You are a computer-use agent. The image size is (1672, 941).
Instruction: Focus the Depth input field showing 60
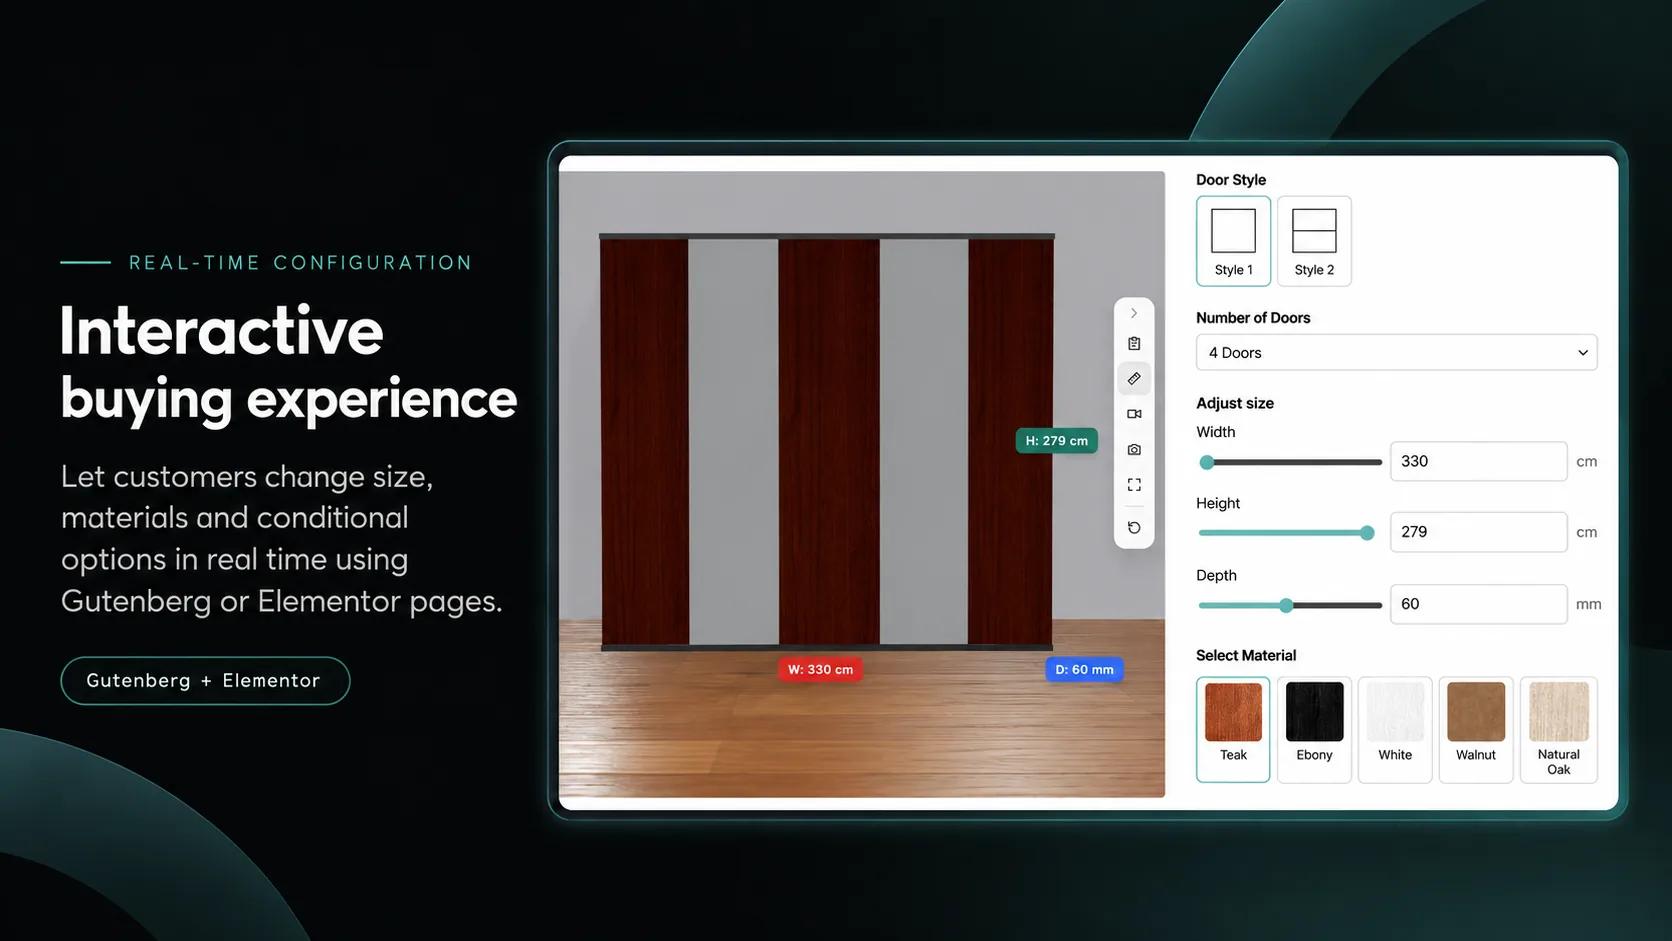pos(1478,604)
